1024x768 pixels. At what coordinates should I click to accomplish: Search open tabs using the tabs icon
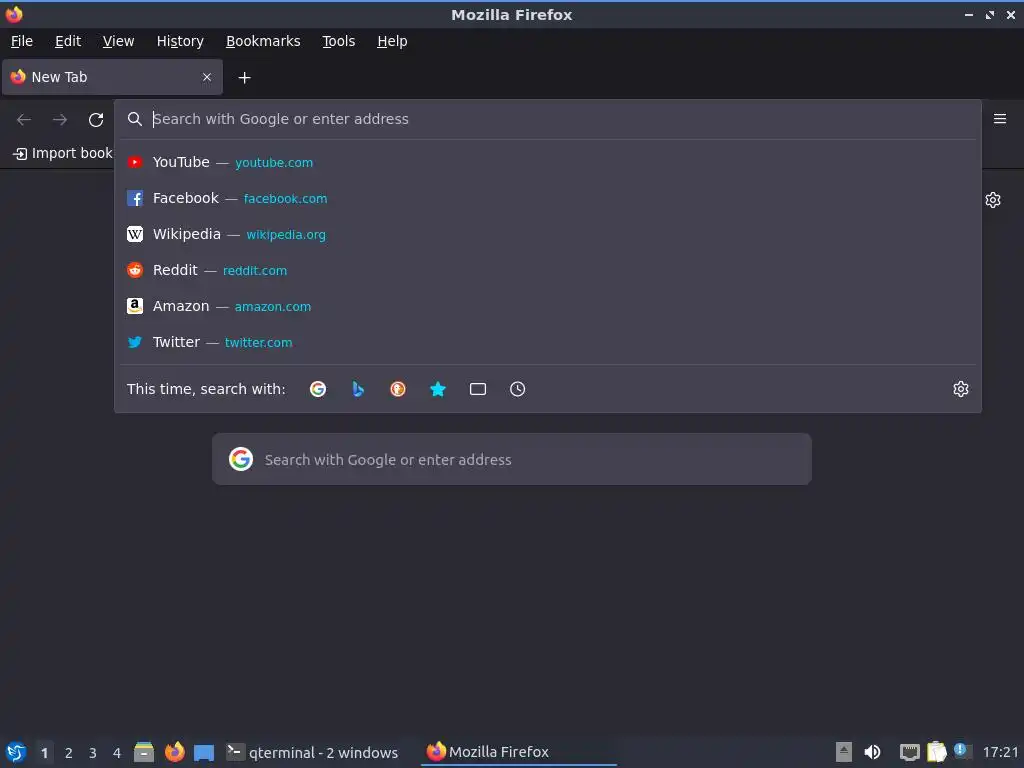pos(478,389)
